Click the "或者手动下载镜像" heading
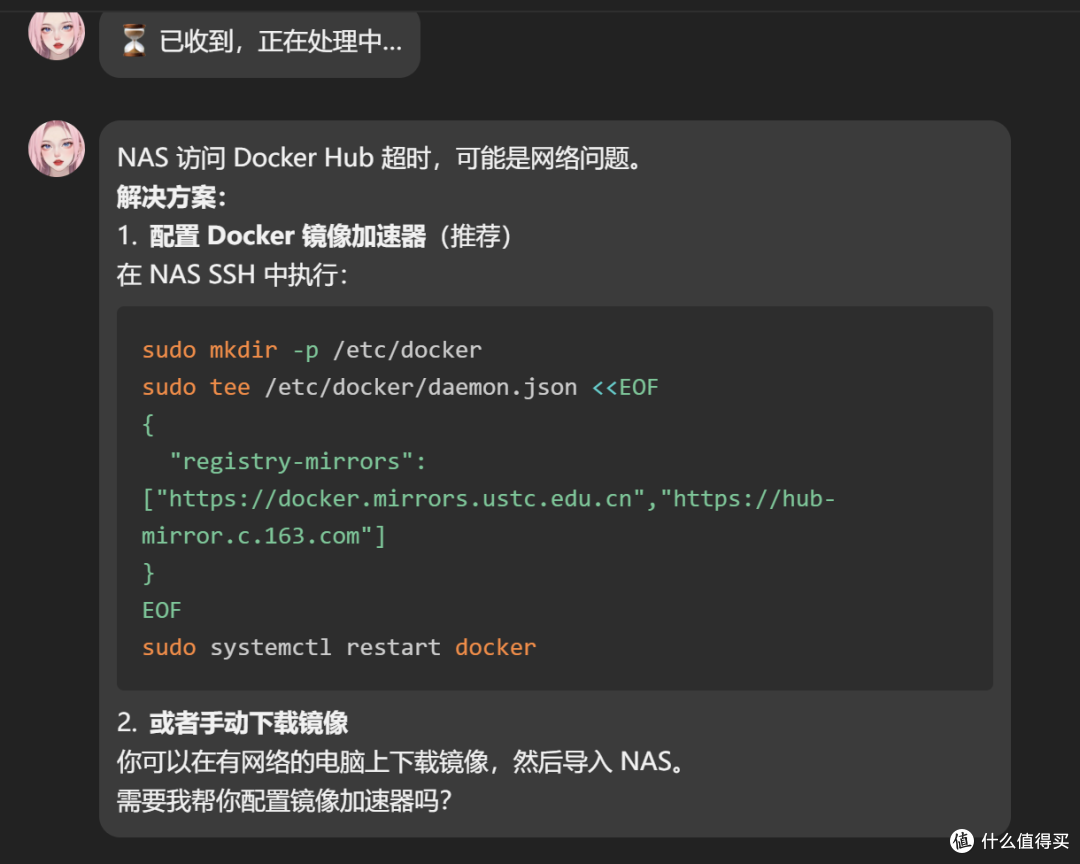 248,722
